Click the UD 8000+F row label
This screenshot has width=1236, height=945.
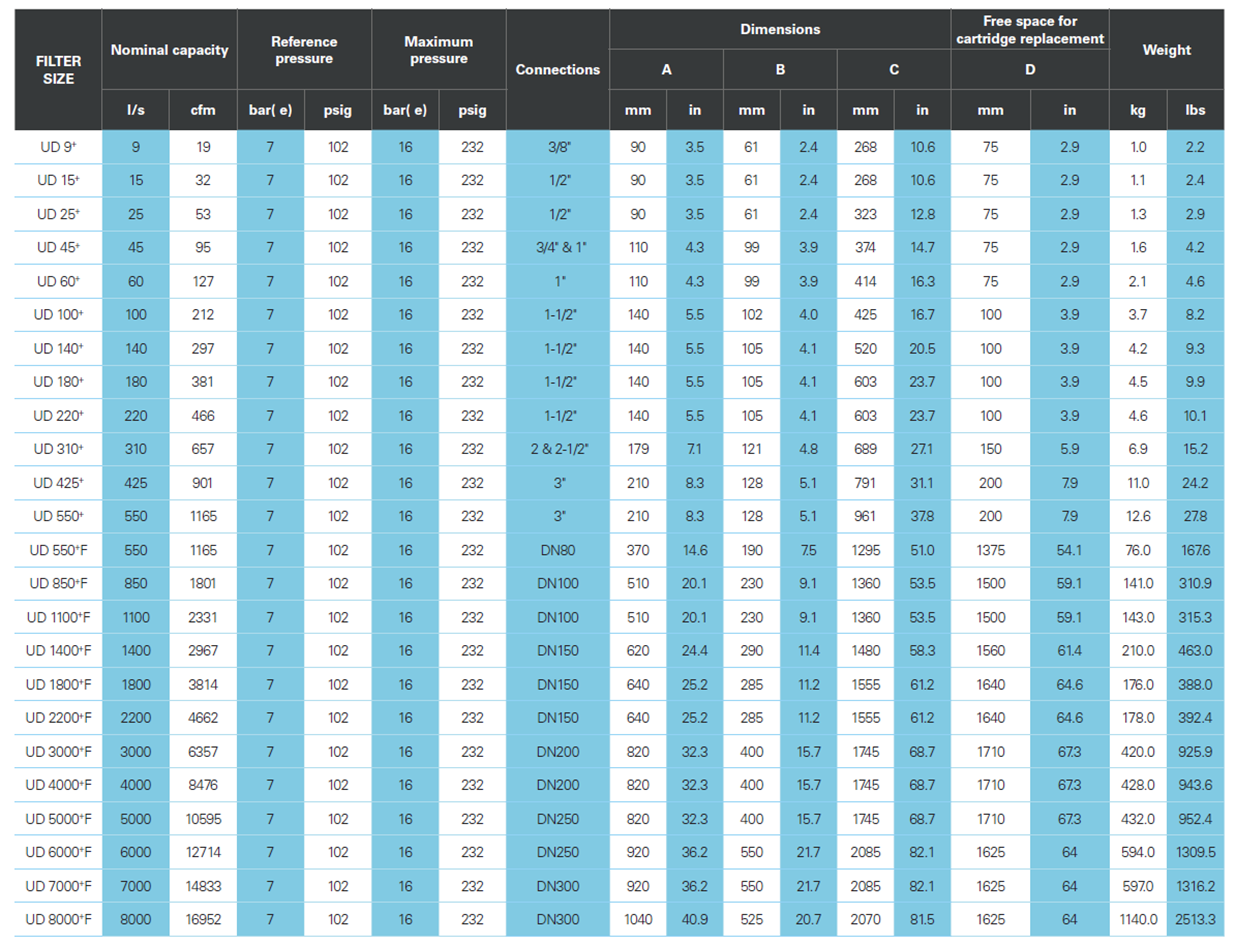(x=58, y=920)
